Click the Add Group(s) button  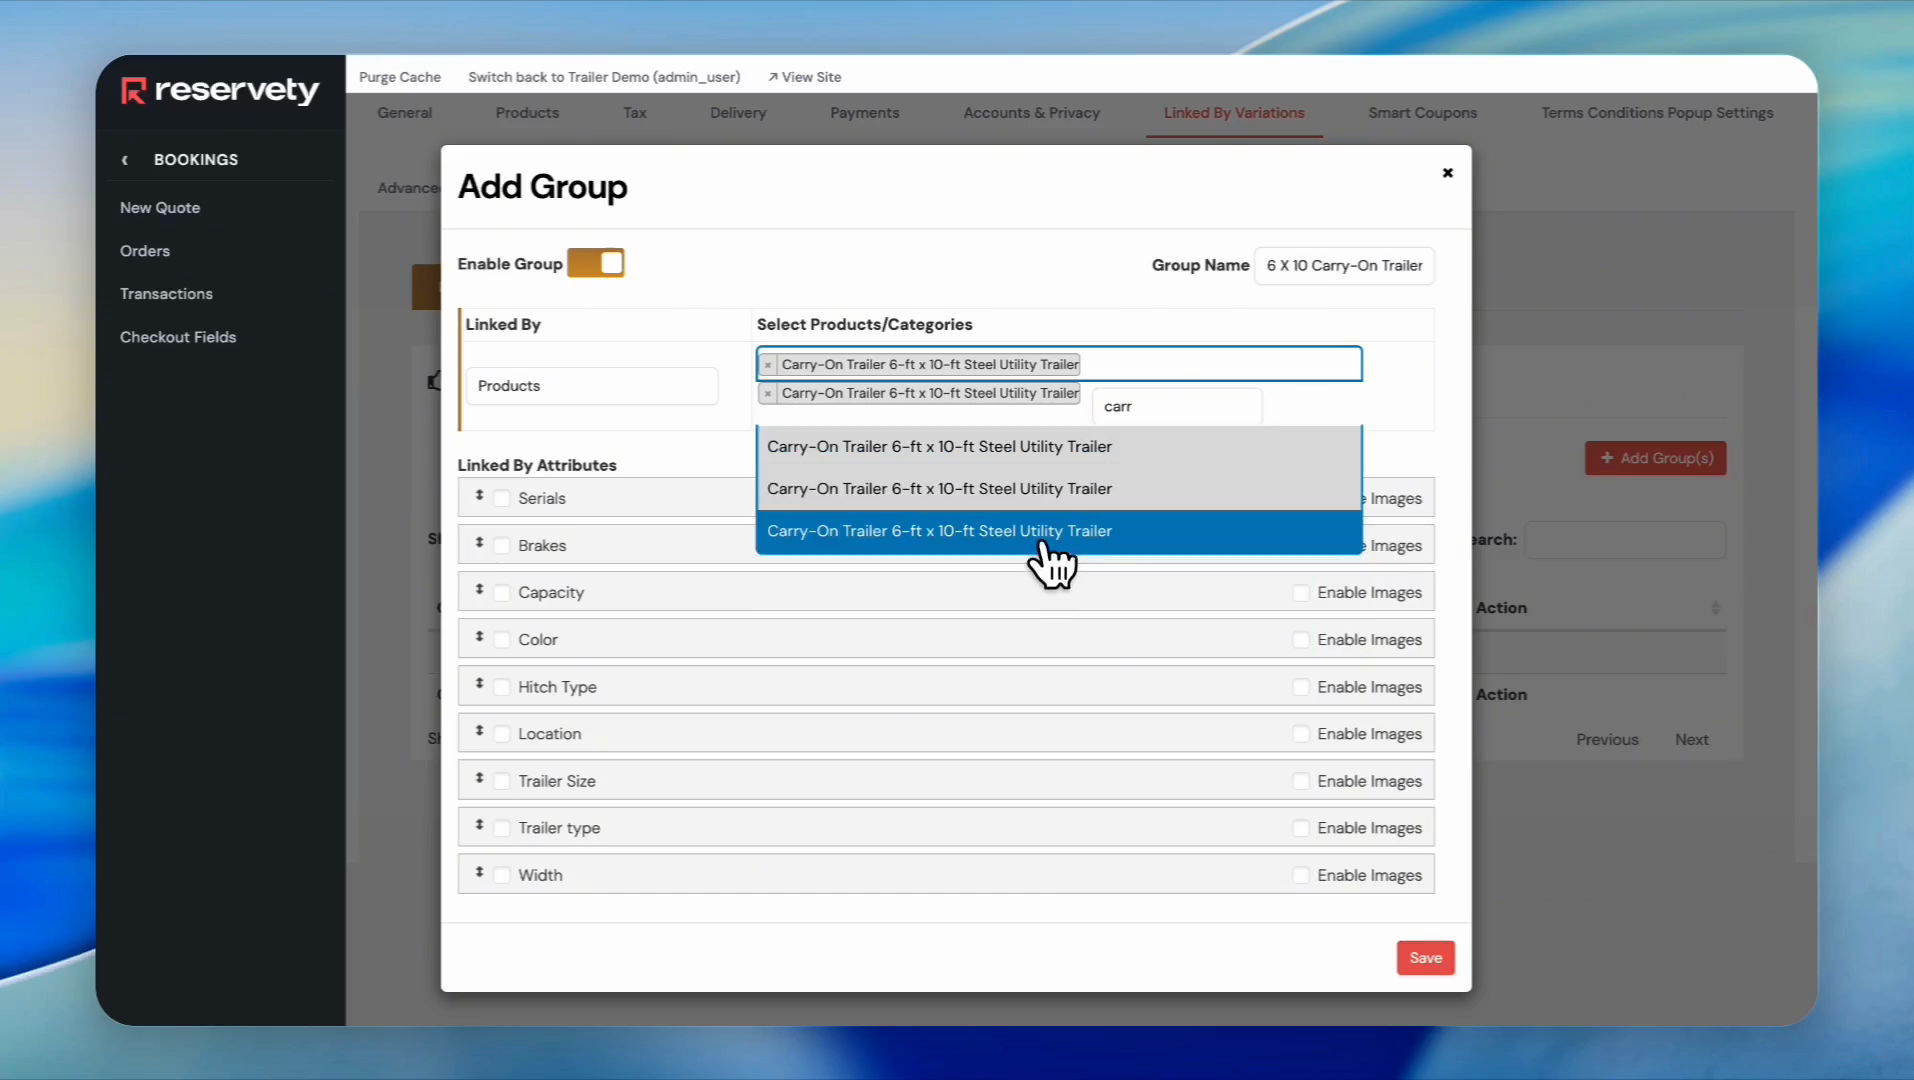coord(1655,458)
